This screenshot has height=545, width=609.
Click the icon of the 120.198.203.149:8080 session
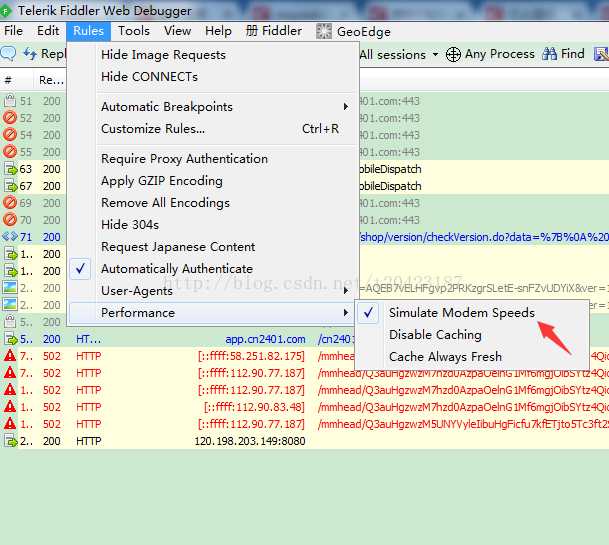click(x=10, y=441)
